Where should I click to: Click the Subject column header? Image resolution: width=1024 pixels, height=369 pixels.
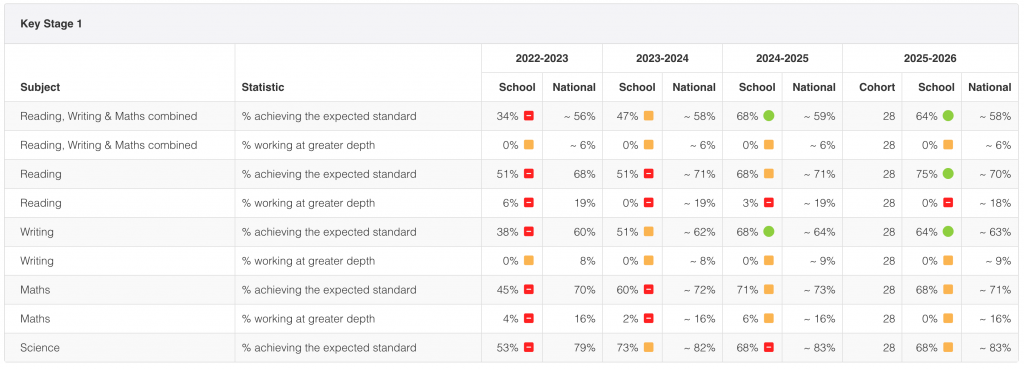pos(40,87)
